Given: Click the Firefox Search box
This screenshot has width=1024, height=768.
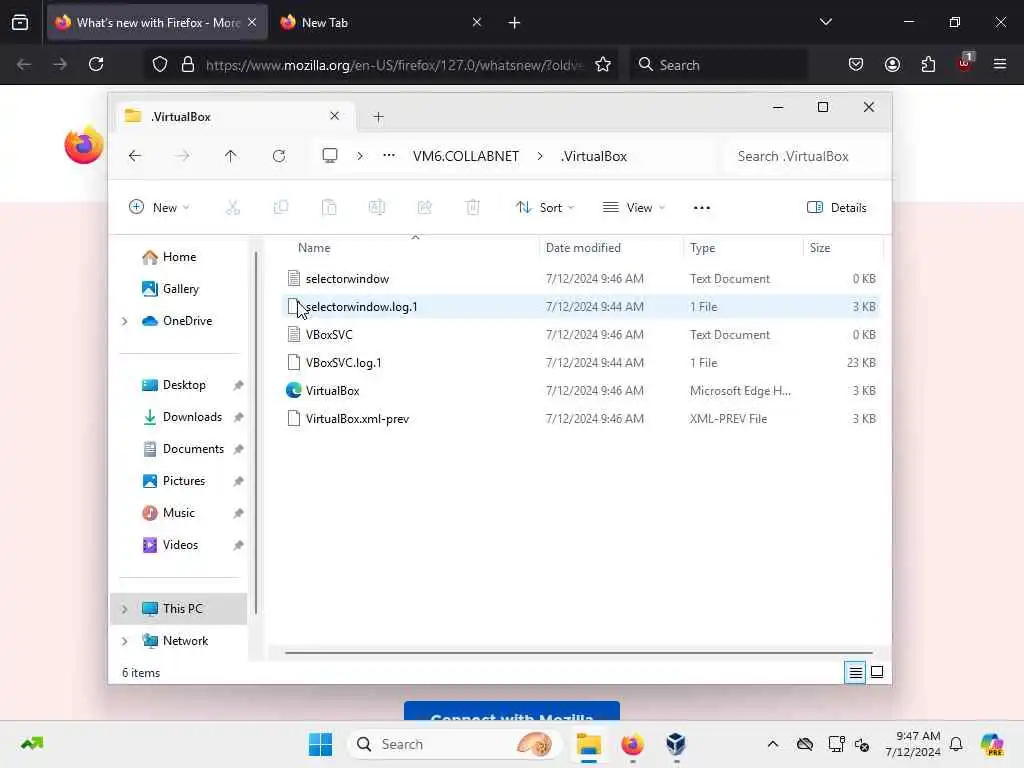Looking at the screenshot, I should (718, 65).
